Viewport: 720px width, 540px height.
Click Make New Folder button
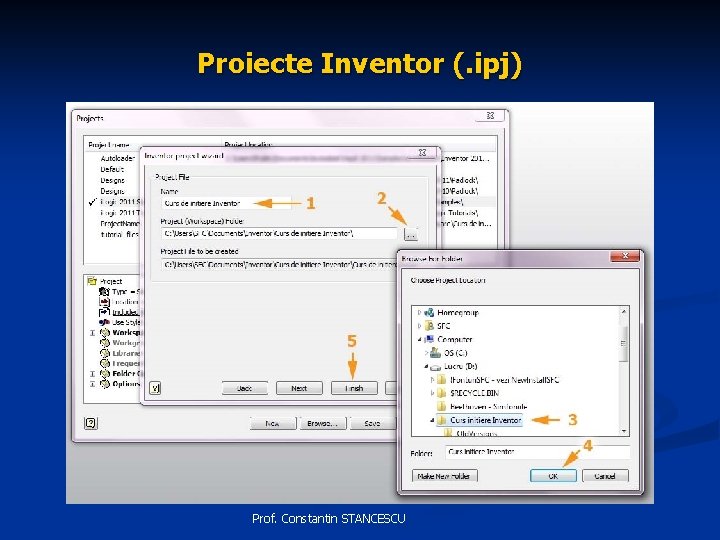tap(444, 476)
